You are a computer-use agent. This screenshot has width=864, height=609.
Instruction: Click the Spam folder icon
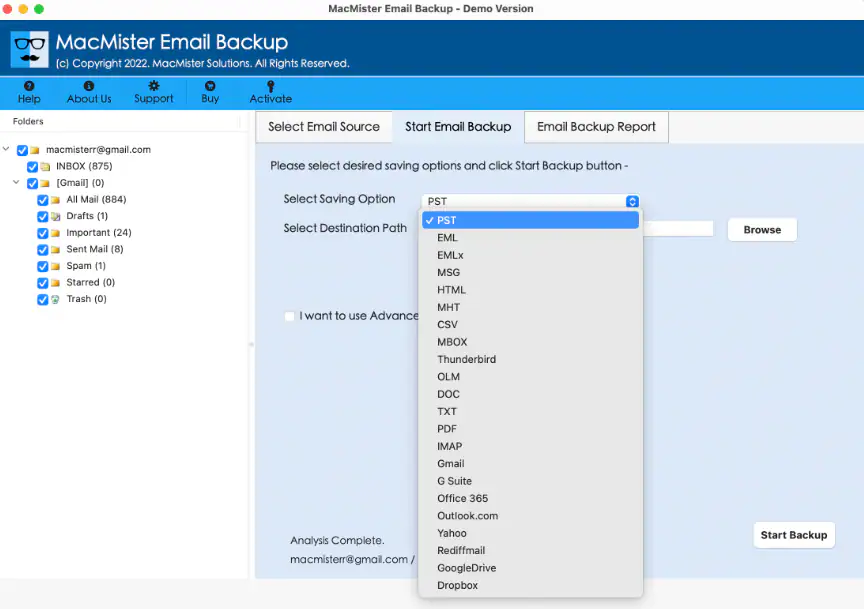(x=56, y=266)
